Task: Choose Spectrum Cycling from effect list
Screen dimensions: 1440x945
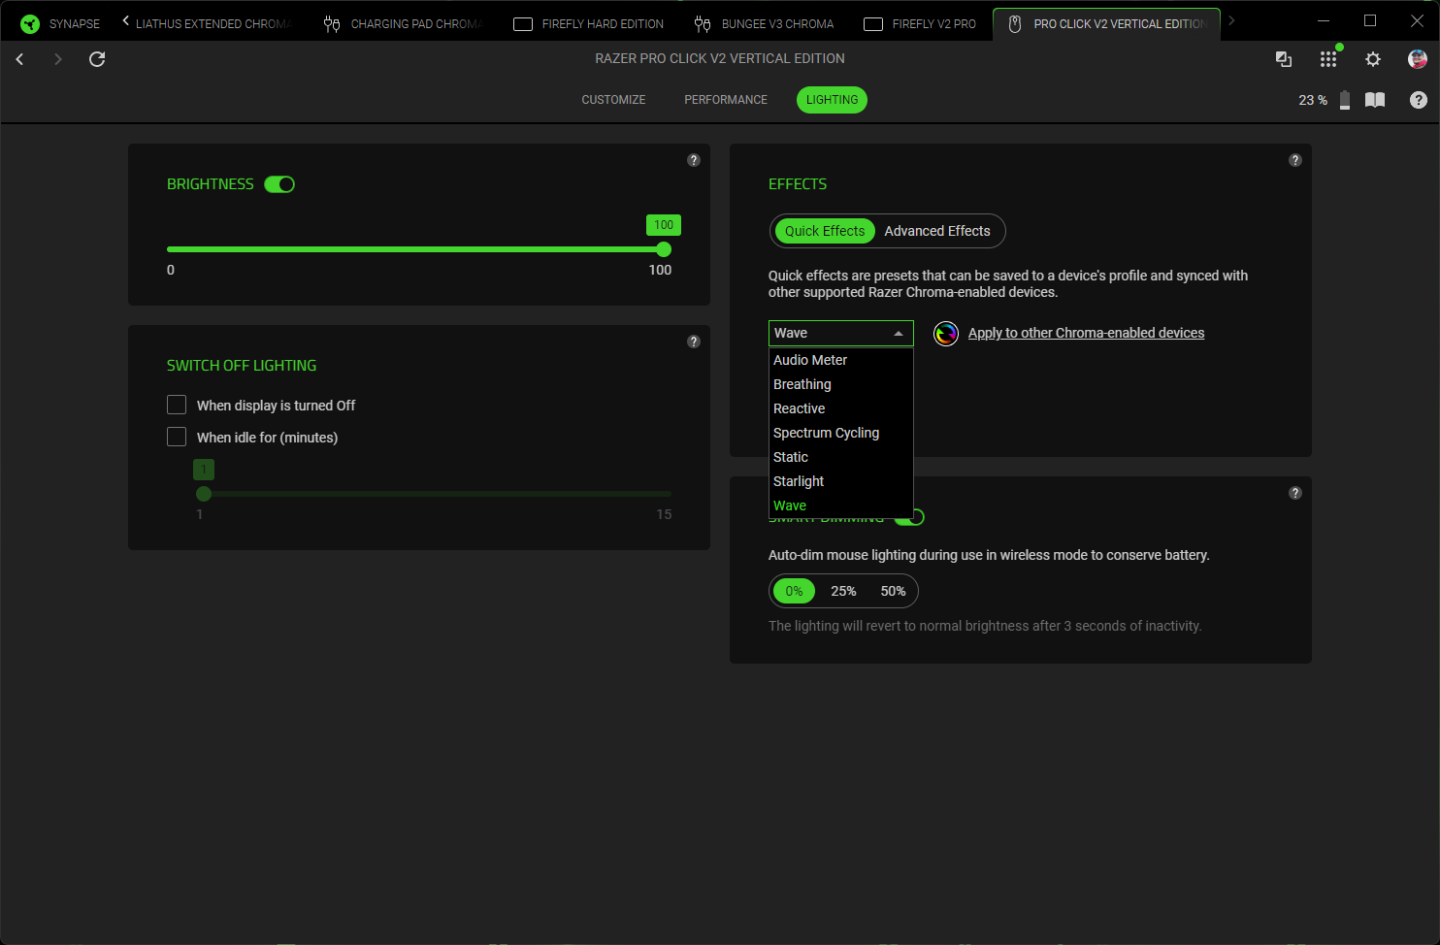Action: [841, 433]
